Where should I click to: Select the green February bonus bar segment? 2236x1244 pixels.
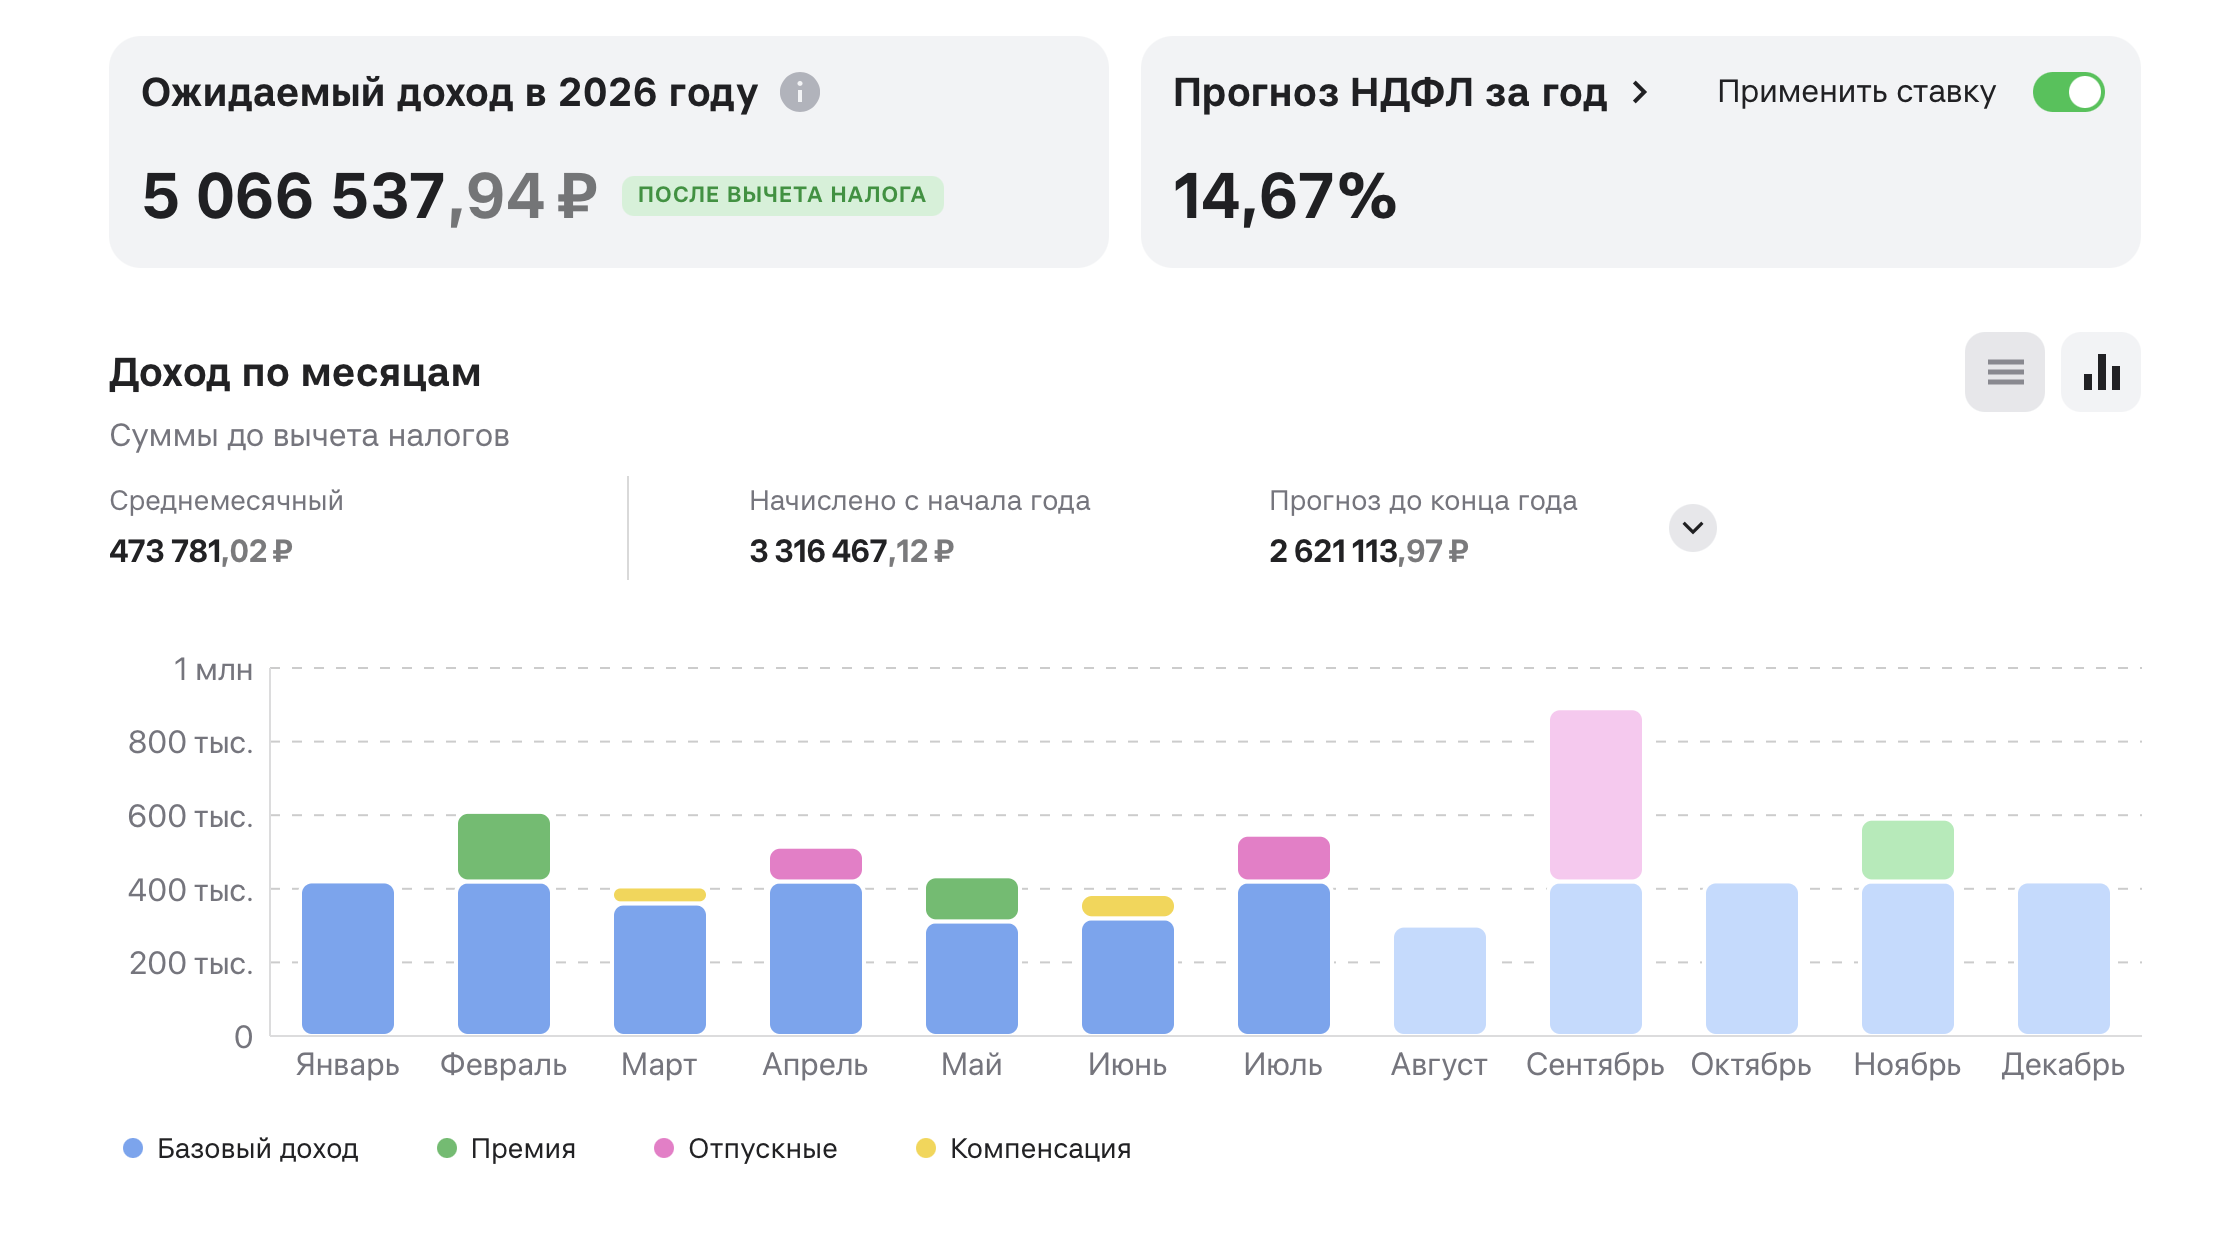[504, 846]
